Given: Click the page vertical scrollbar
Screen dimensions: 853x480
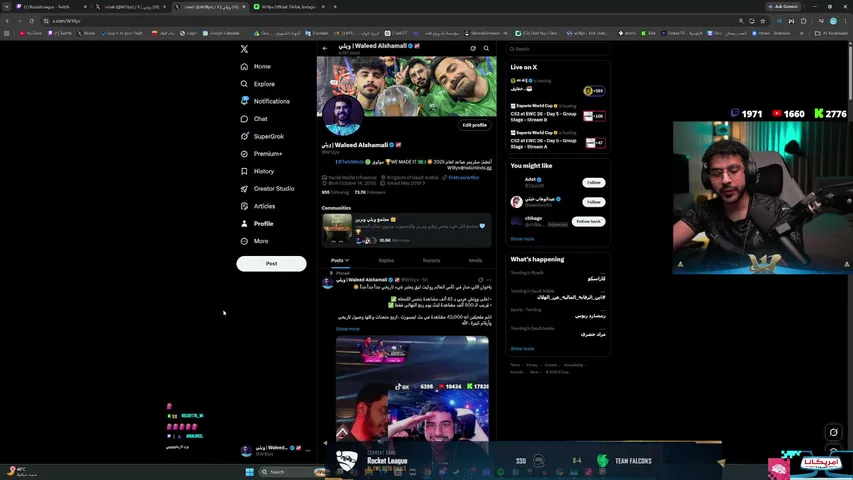Looking at the screenshot, I should coord(850,71).
